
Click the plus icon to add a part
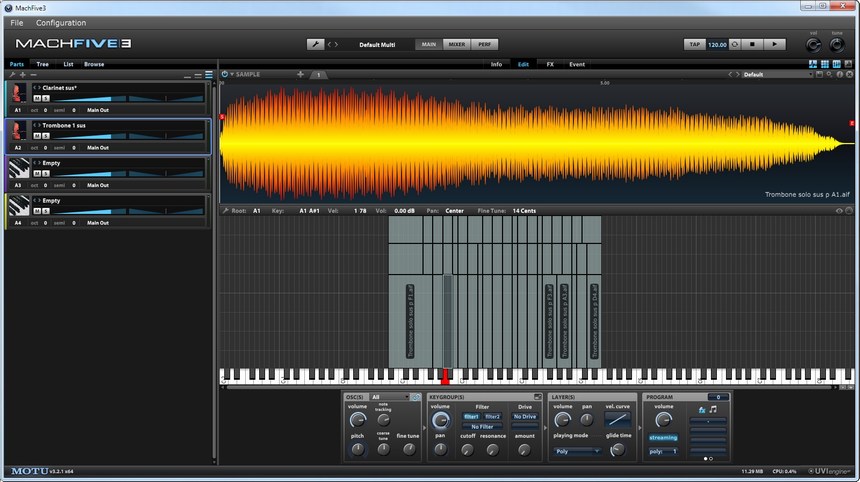(x=22, y=75)
